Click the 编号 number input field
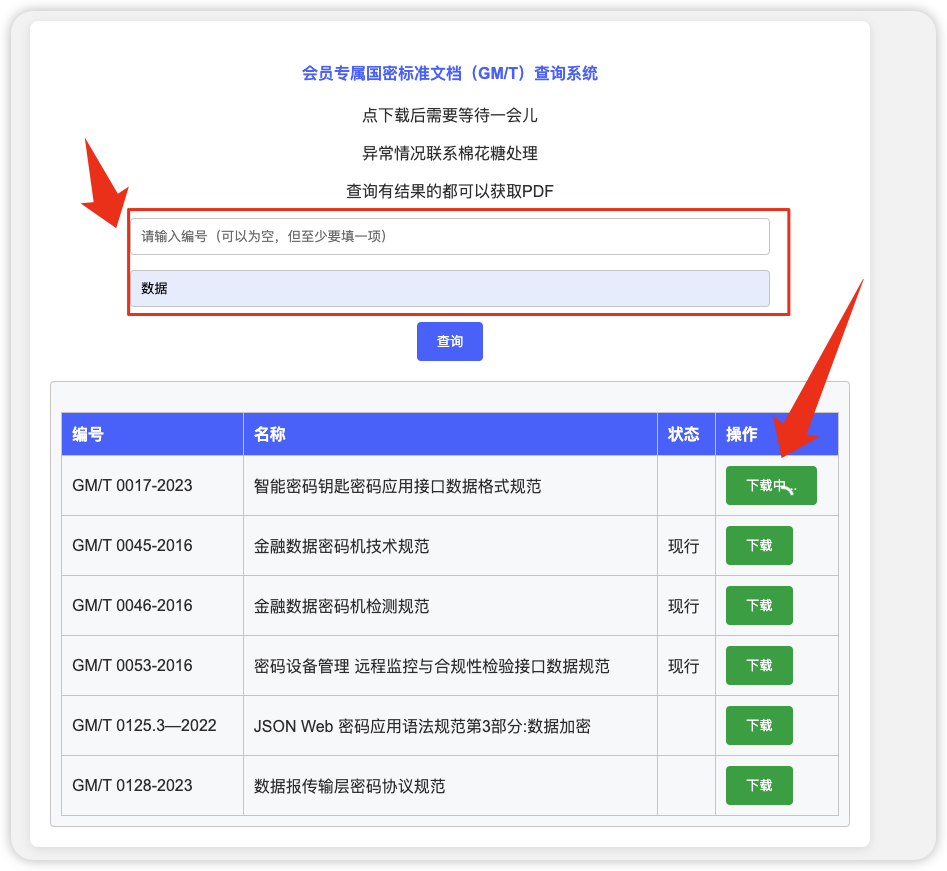This screenshot has height=871, width=947. (x=450, y=236)
